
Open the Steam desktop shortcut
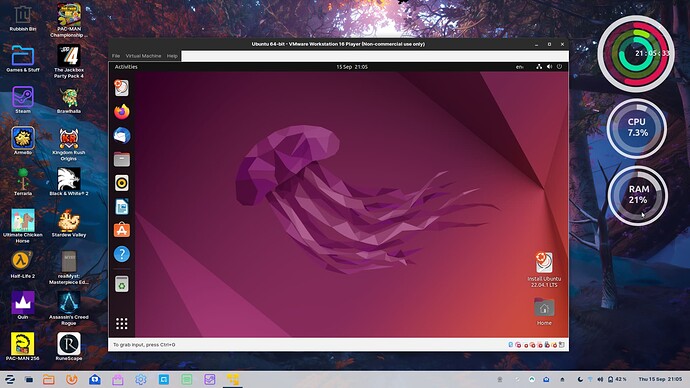(x=23, y=100)
